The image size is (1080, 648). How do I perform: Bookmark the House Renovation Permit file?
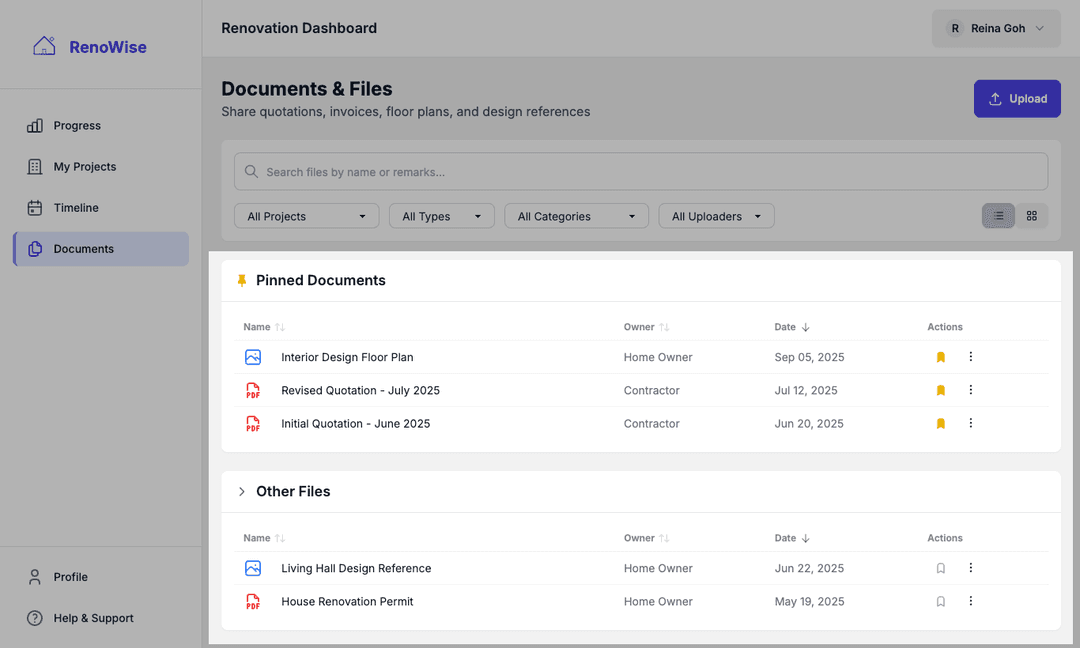[x=940, y=601]
